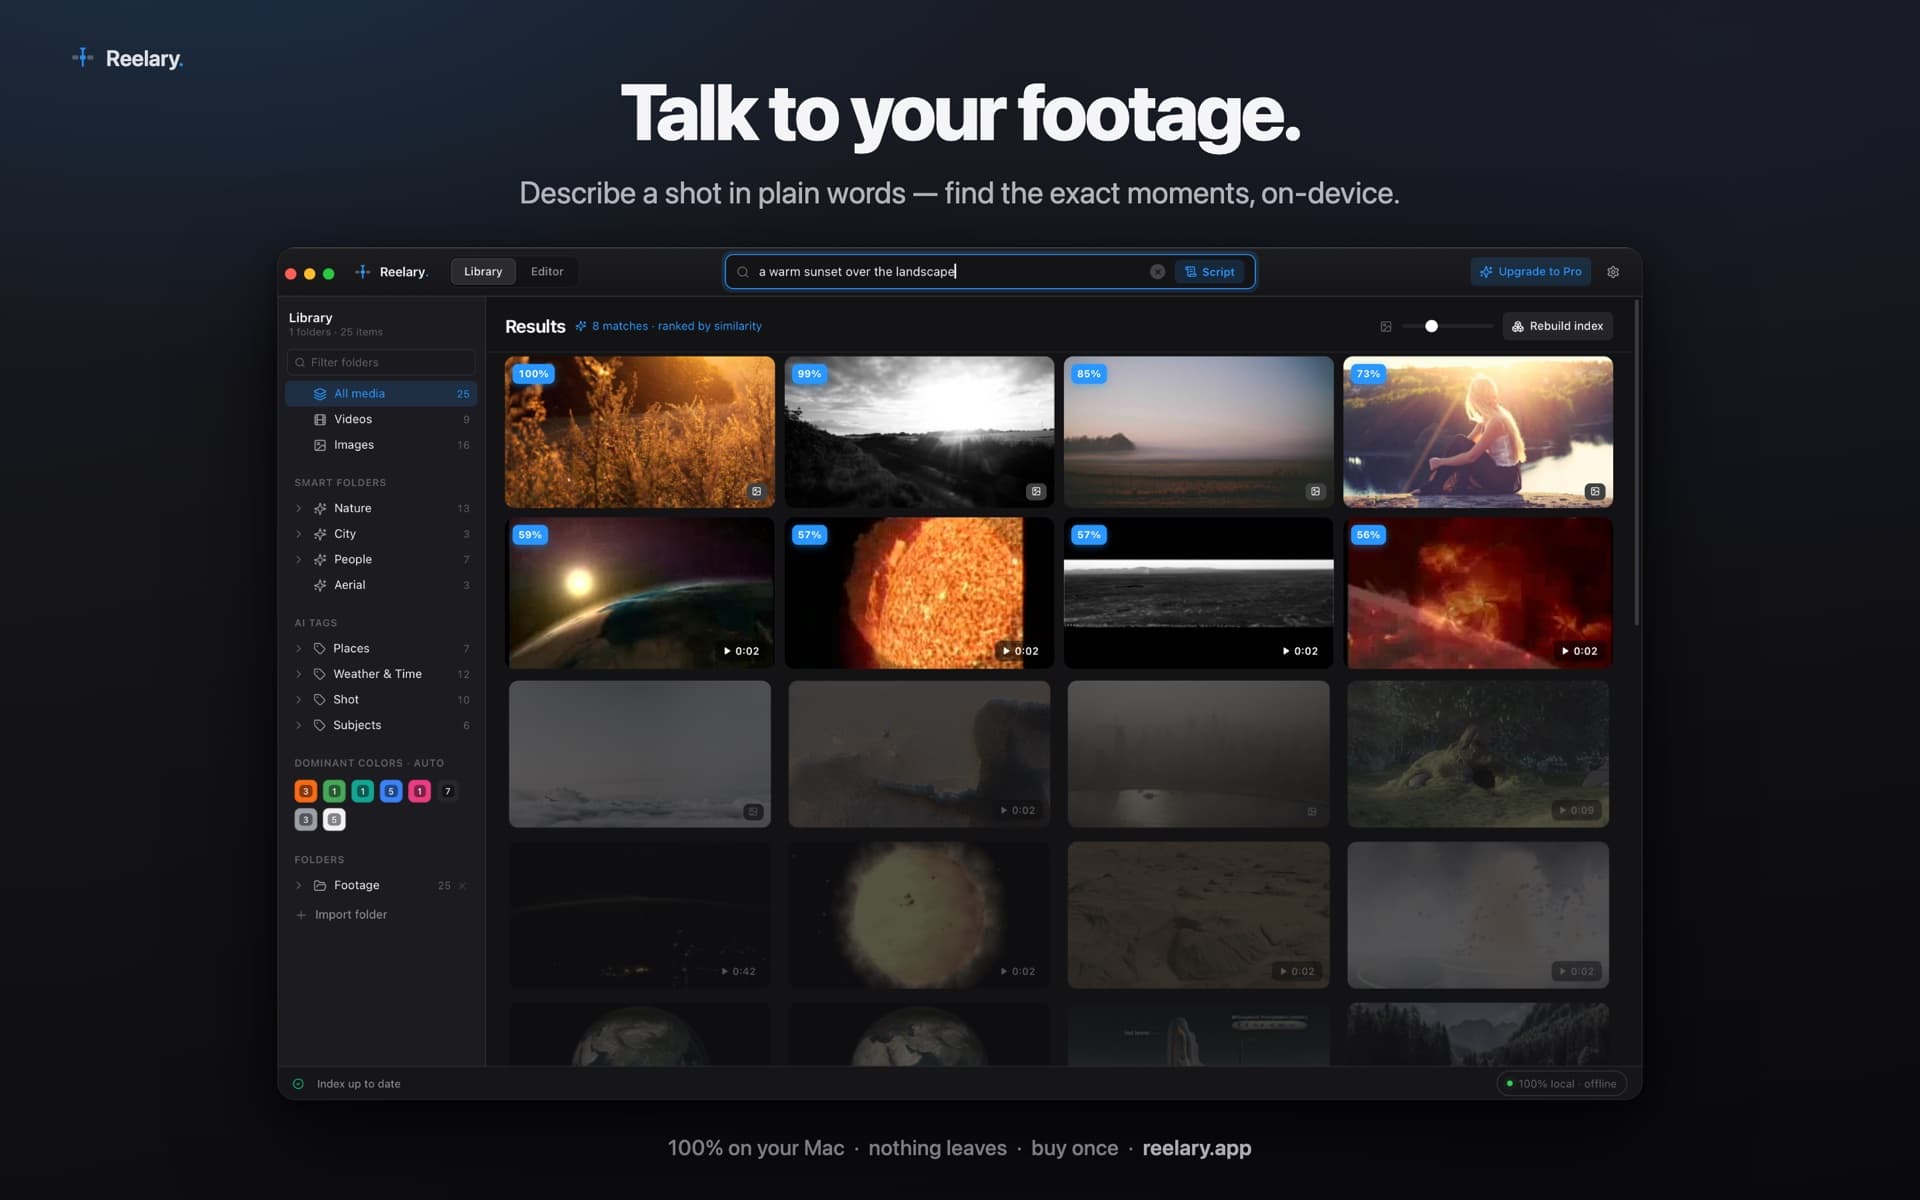The image size is (1920, 1200).
Task: Click the magnifier icon in the search bar
Action: 743,272
